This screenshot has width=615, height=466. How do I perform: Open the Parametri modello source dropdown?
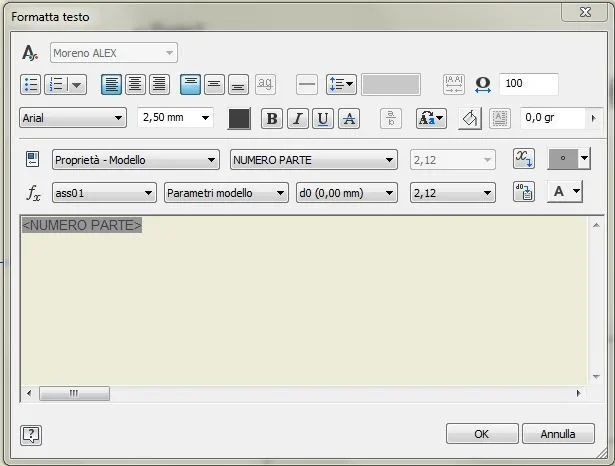(226, 193)
